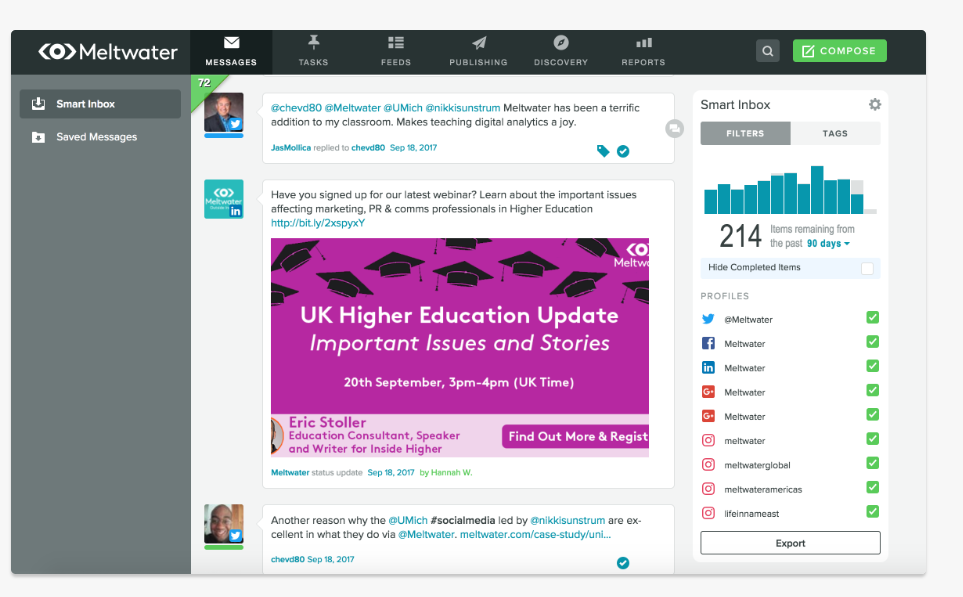Uncheck the meltwater Instagram profile
This screenshot has width=963, height=597.
point(872,439)
